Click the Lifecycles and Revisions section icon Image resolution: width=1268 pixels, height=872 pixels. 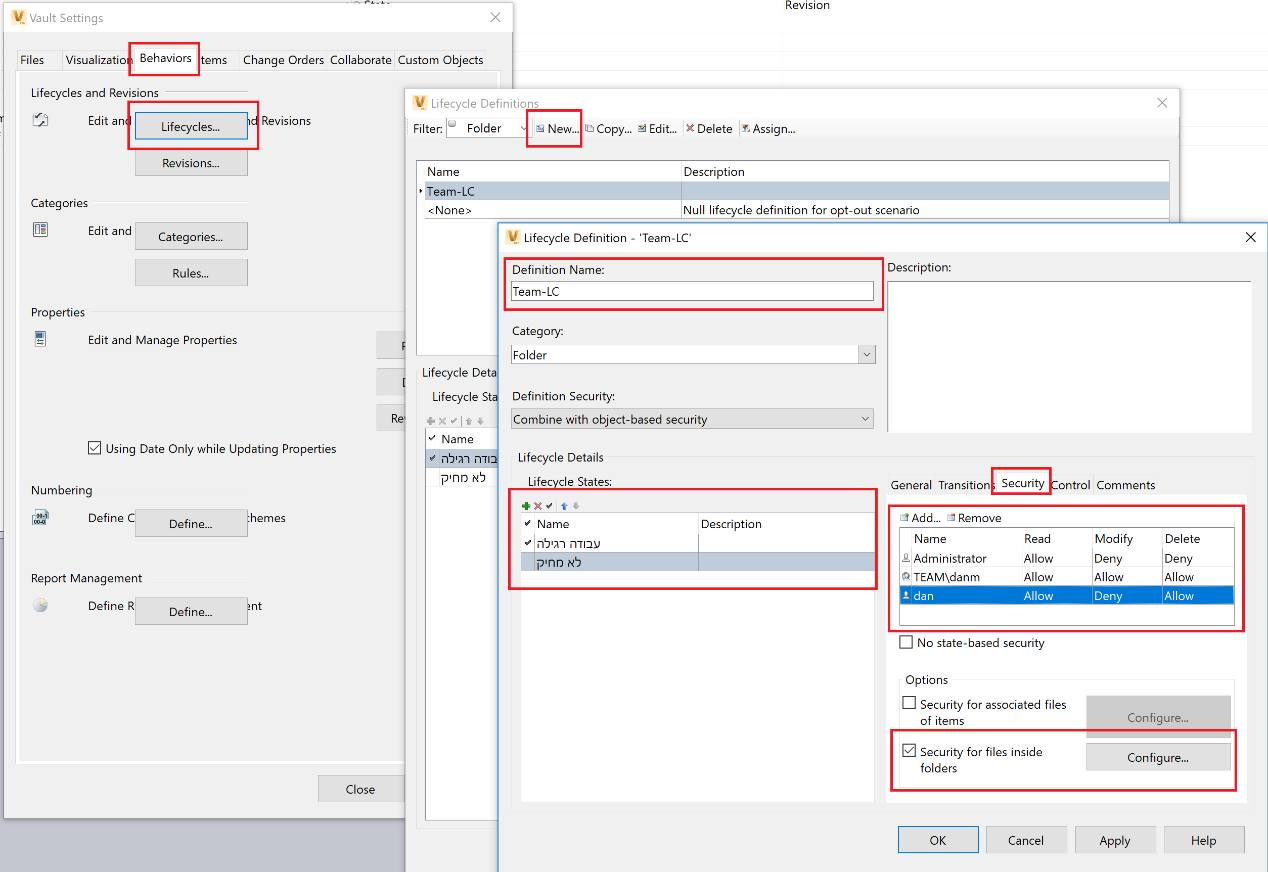(x=40, y=121)
